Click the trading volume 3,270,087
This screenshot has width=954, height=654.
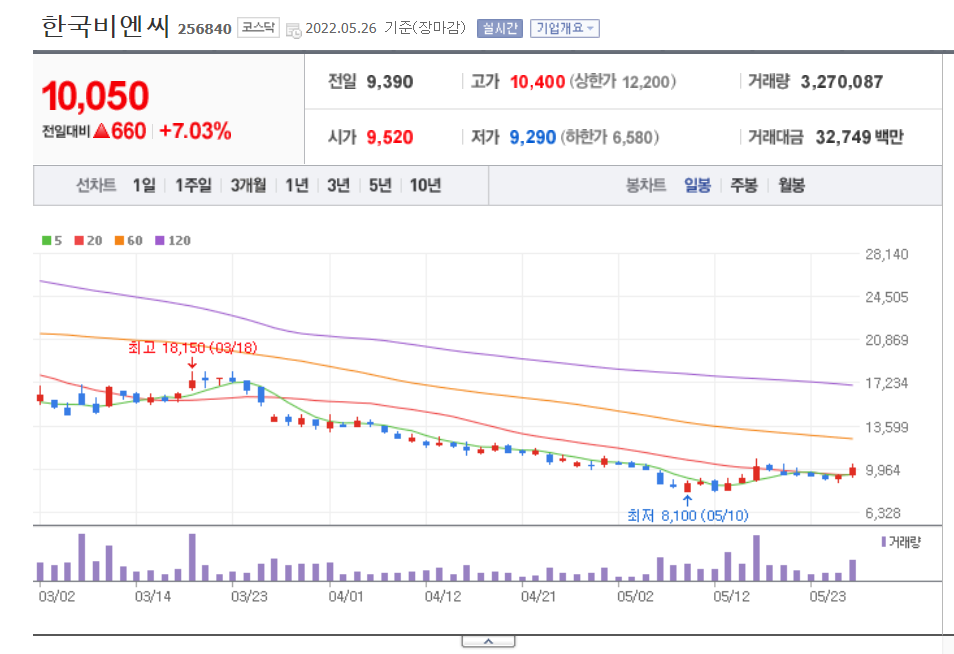tap(841, 82)
